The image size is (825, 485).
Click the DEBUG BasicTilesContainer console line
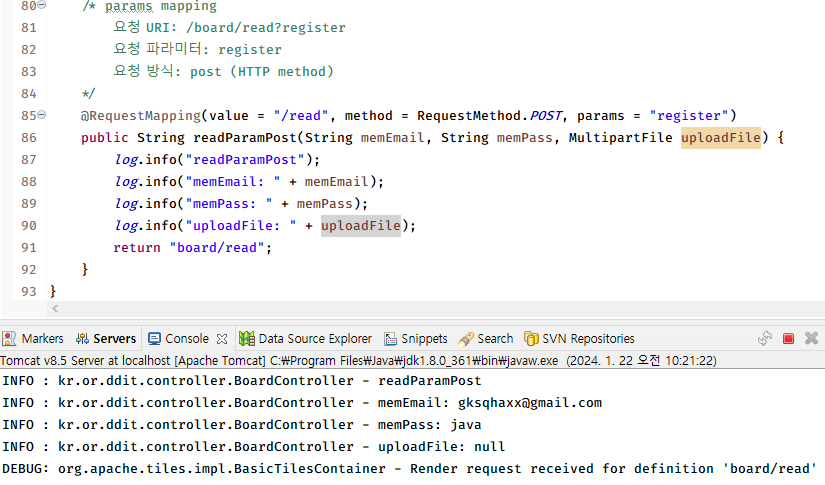(x=409, y=469)
